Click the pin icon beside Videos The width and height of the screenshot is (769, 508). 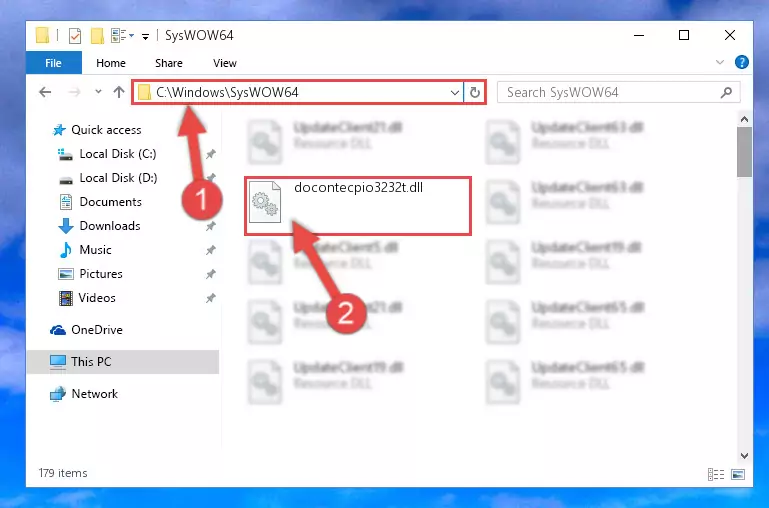coord(210,298)
